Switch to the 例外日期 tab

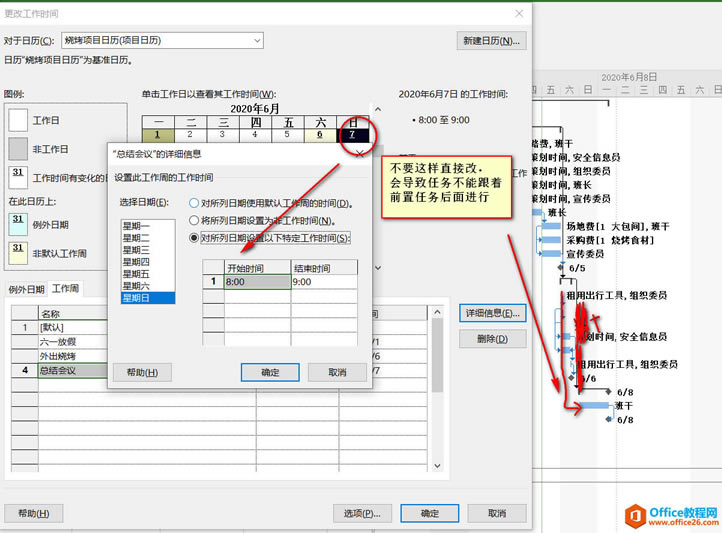click(26, 290)
